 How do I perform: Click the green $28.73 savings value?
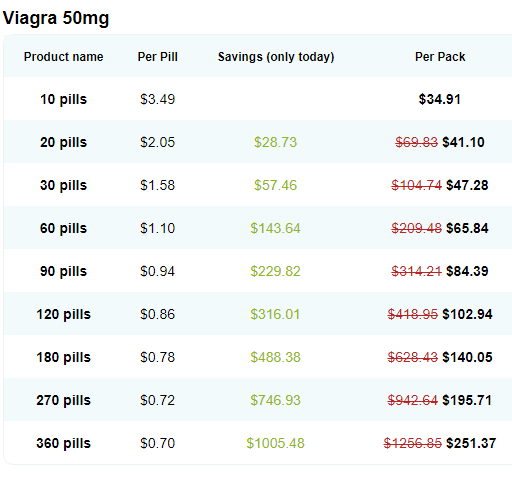275,142
